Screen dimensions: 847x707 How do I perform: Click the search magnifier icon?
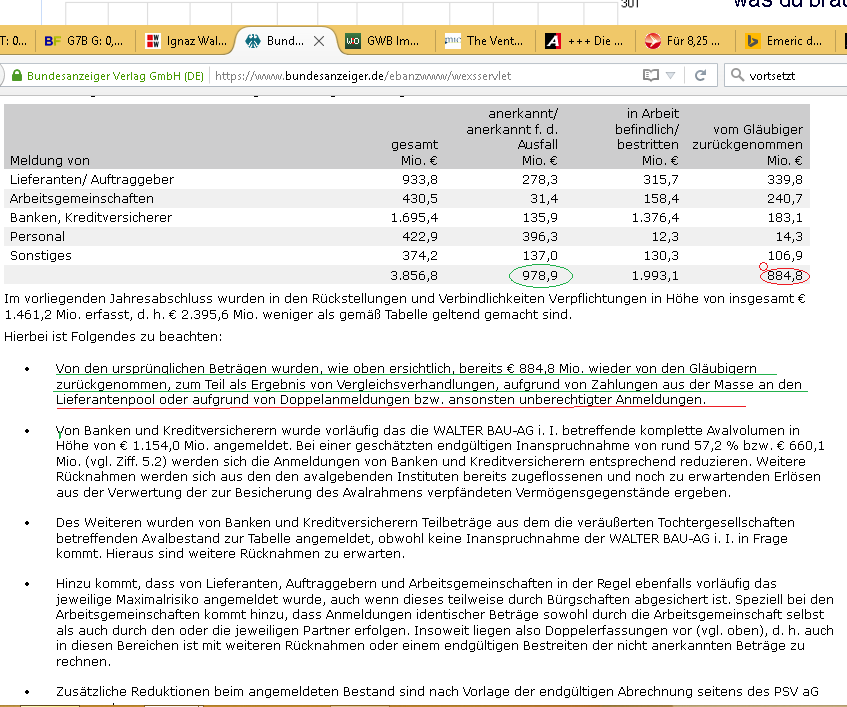(x=737, y=75)
